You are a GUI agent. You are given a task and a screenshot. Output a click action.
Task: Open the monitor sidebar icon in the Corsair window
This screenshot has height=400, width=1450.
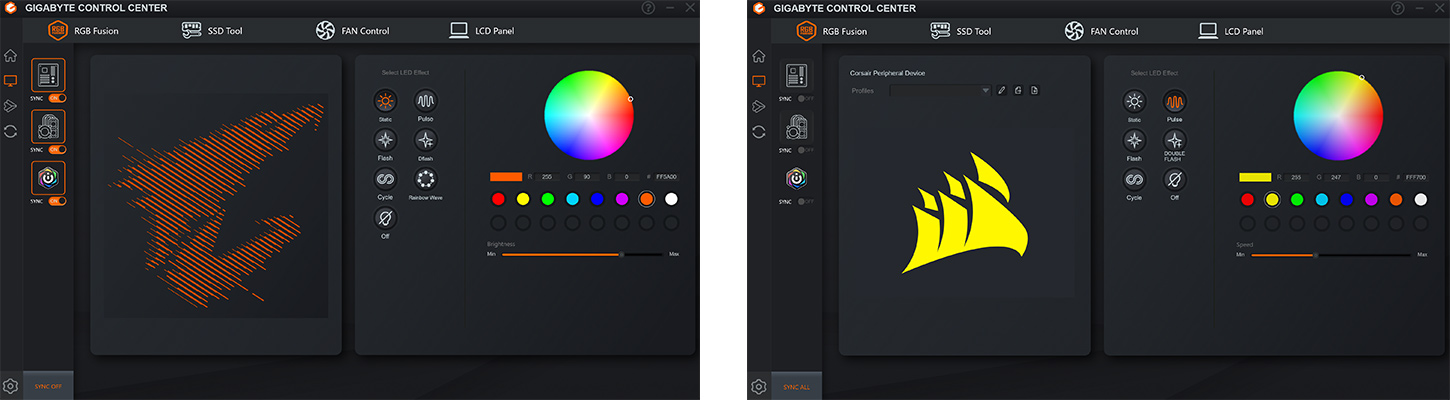[759, 81]
